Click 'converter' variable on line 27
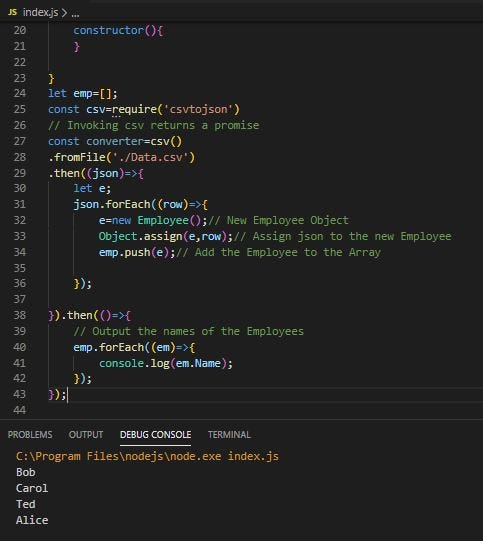 click(115, 141)
